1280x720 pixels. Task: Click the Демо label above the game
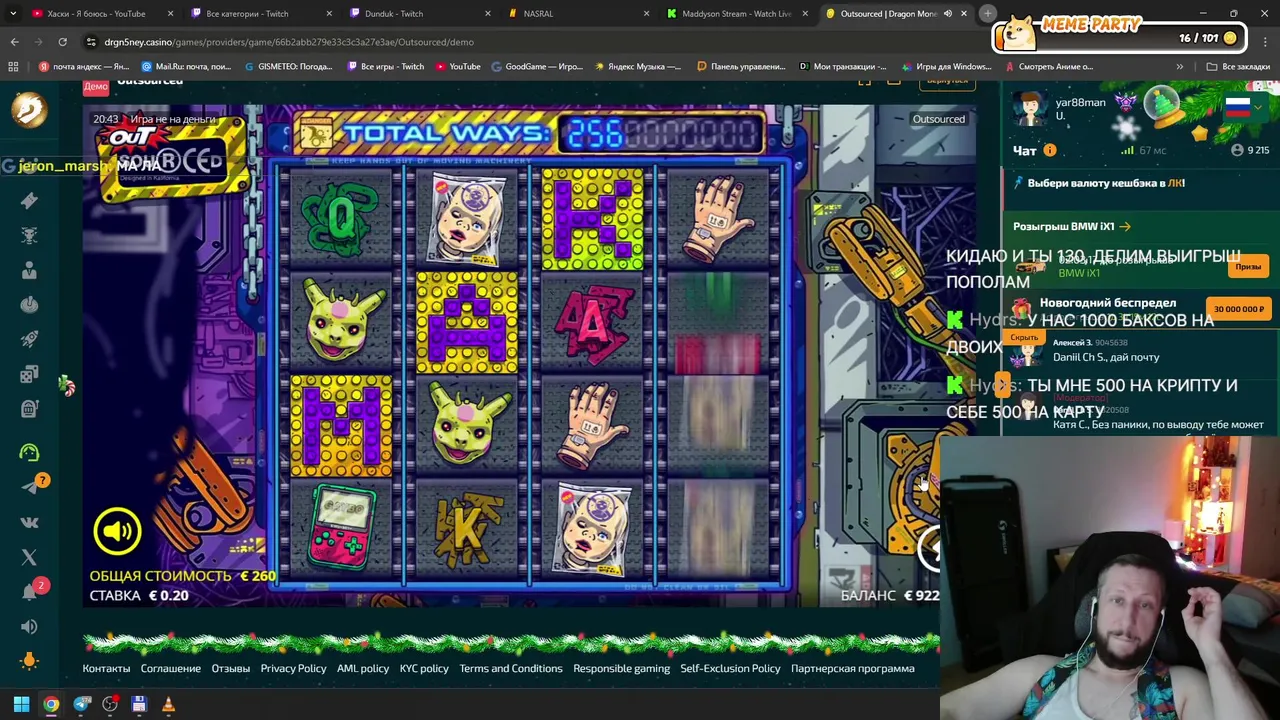click(x=96, y=87)
